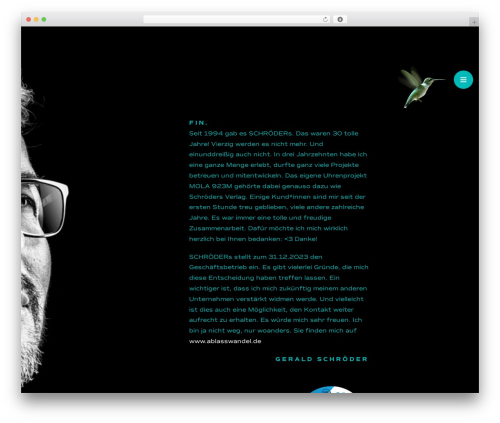Minimize the window with the yellow button

click(36, 20)
